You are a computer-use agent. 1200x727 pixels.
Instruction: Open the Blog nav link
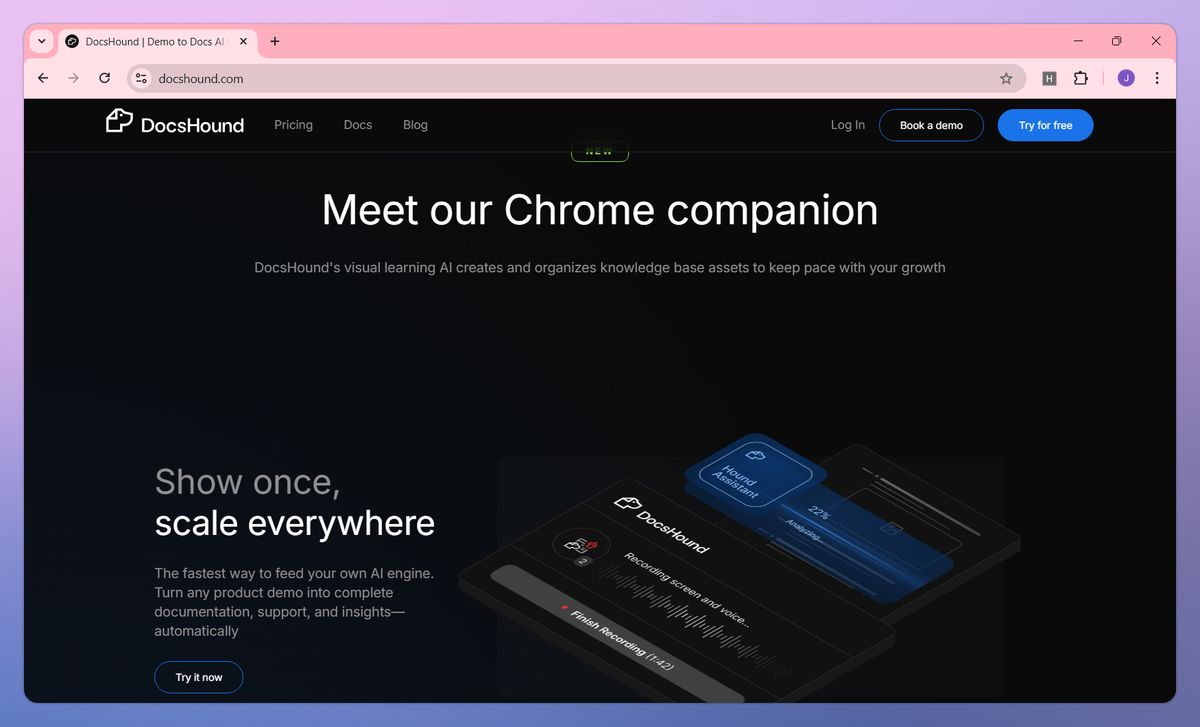pos(415,125)
